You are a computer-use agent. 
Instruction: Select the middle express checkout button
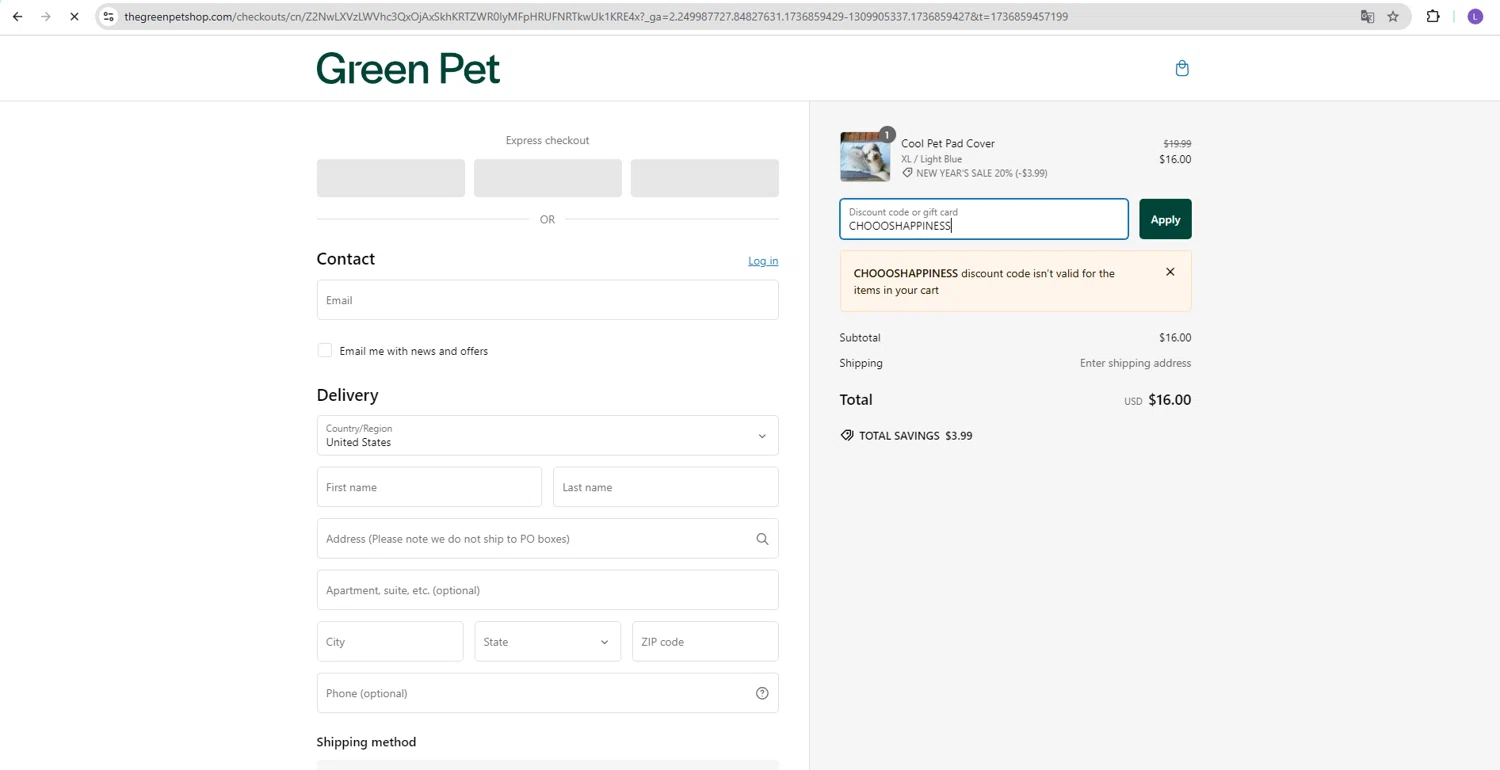click(548, 178)
